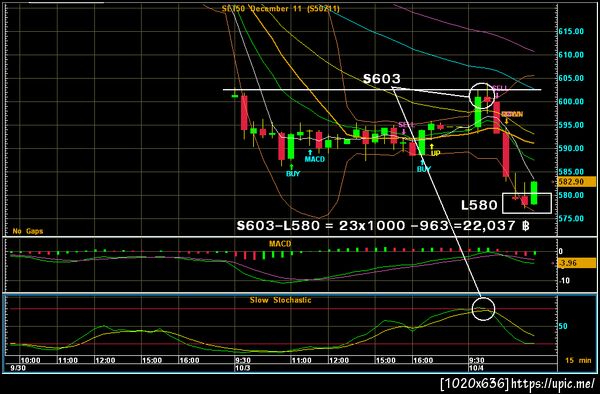600x394 pixels.
Task: Click the 590.00 price axis label
Action: click(x=571, y=148)
